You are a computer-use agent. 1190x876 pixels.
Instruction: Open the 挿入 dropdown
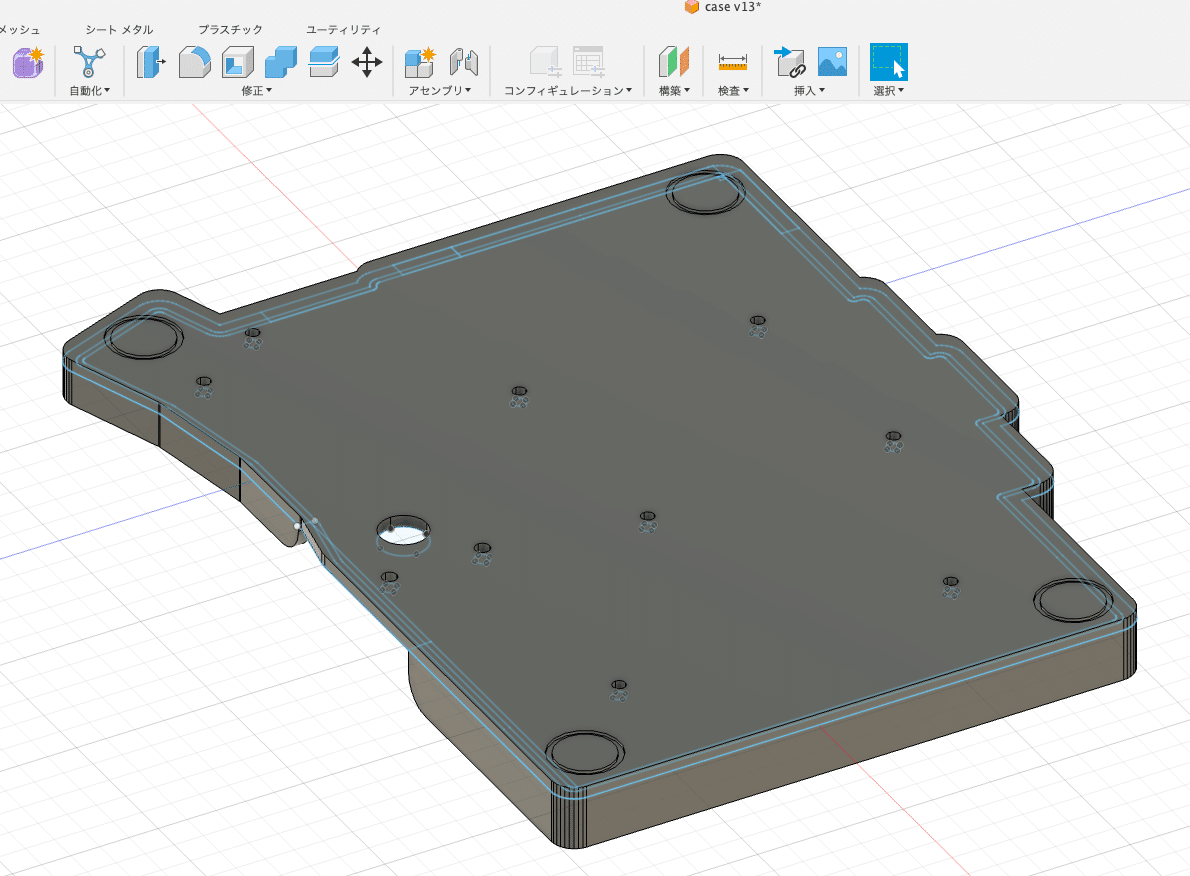pyautogui.click(x=809, y=90)
